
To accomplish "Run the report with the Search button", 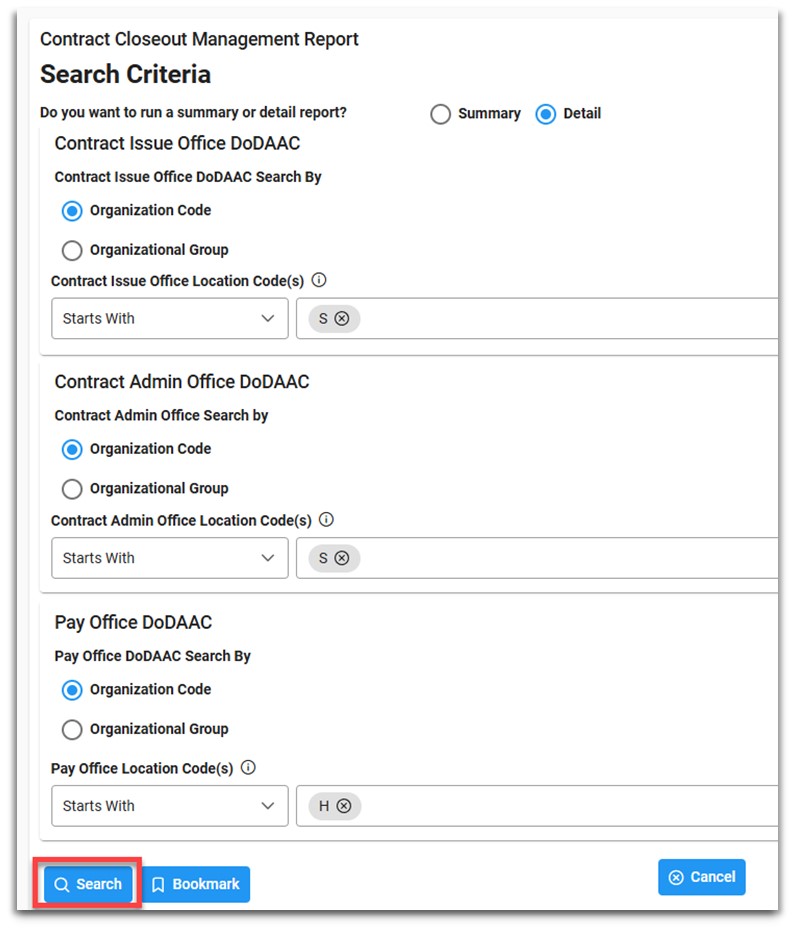I will point(88,884).
